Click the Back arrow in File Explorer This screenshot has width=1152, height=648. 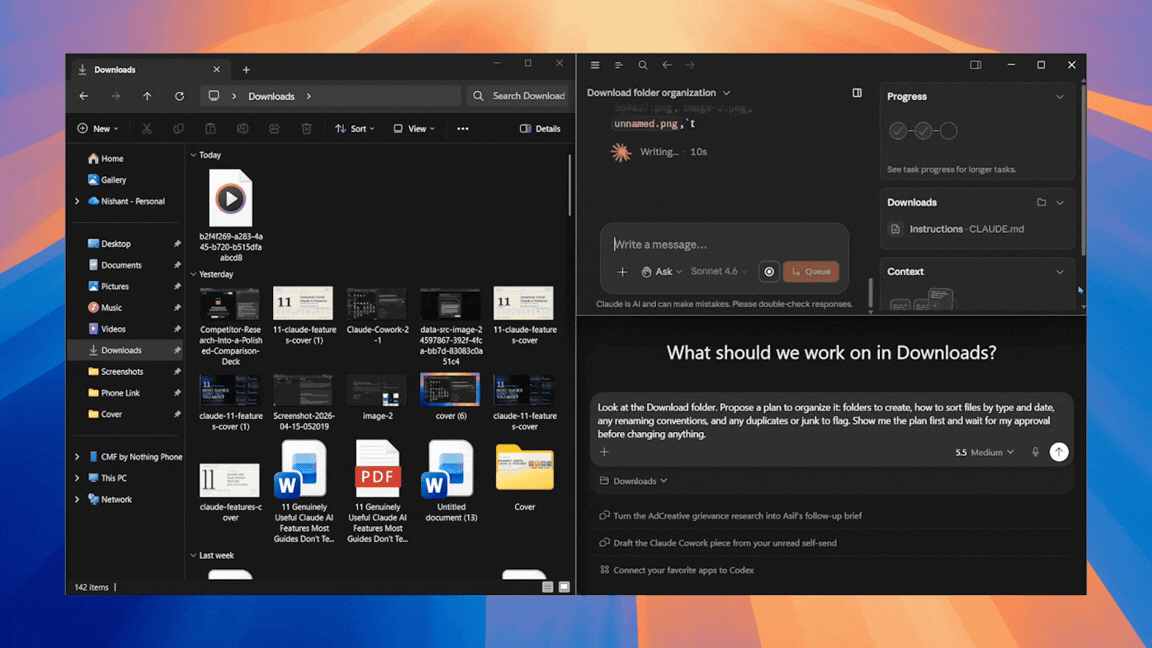tap(84, 96)
